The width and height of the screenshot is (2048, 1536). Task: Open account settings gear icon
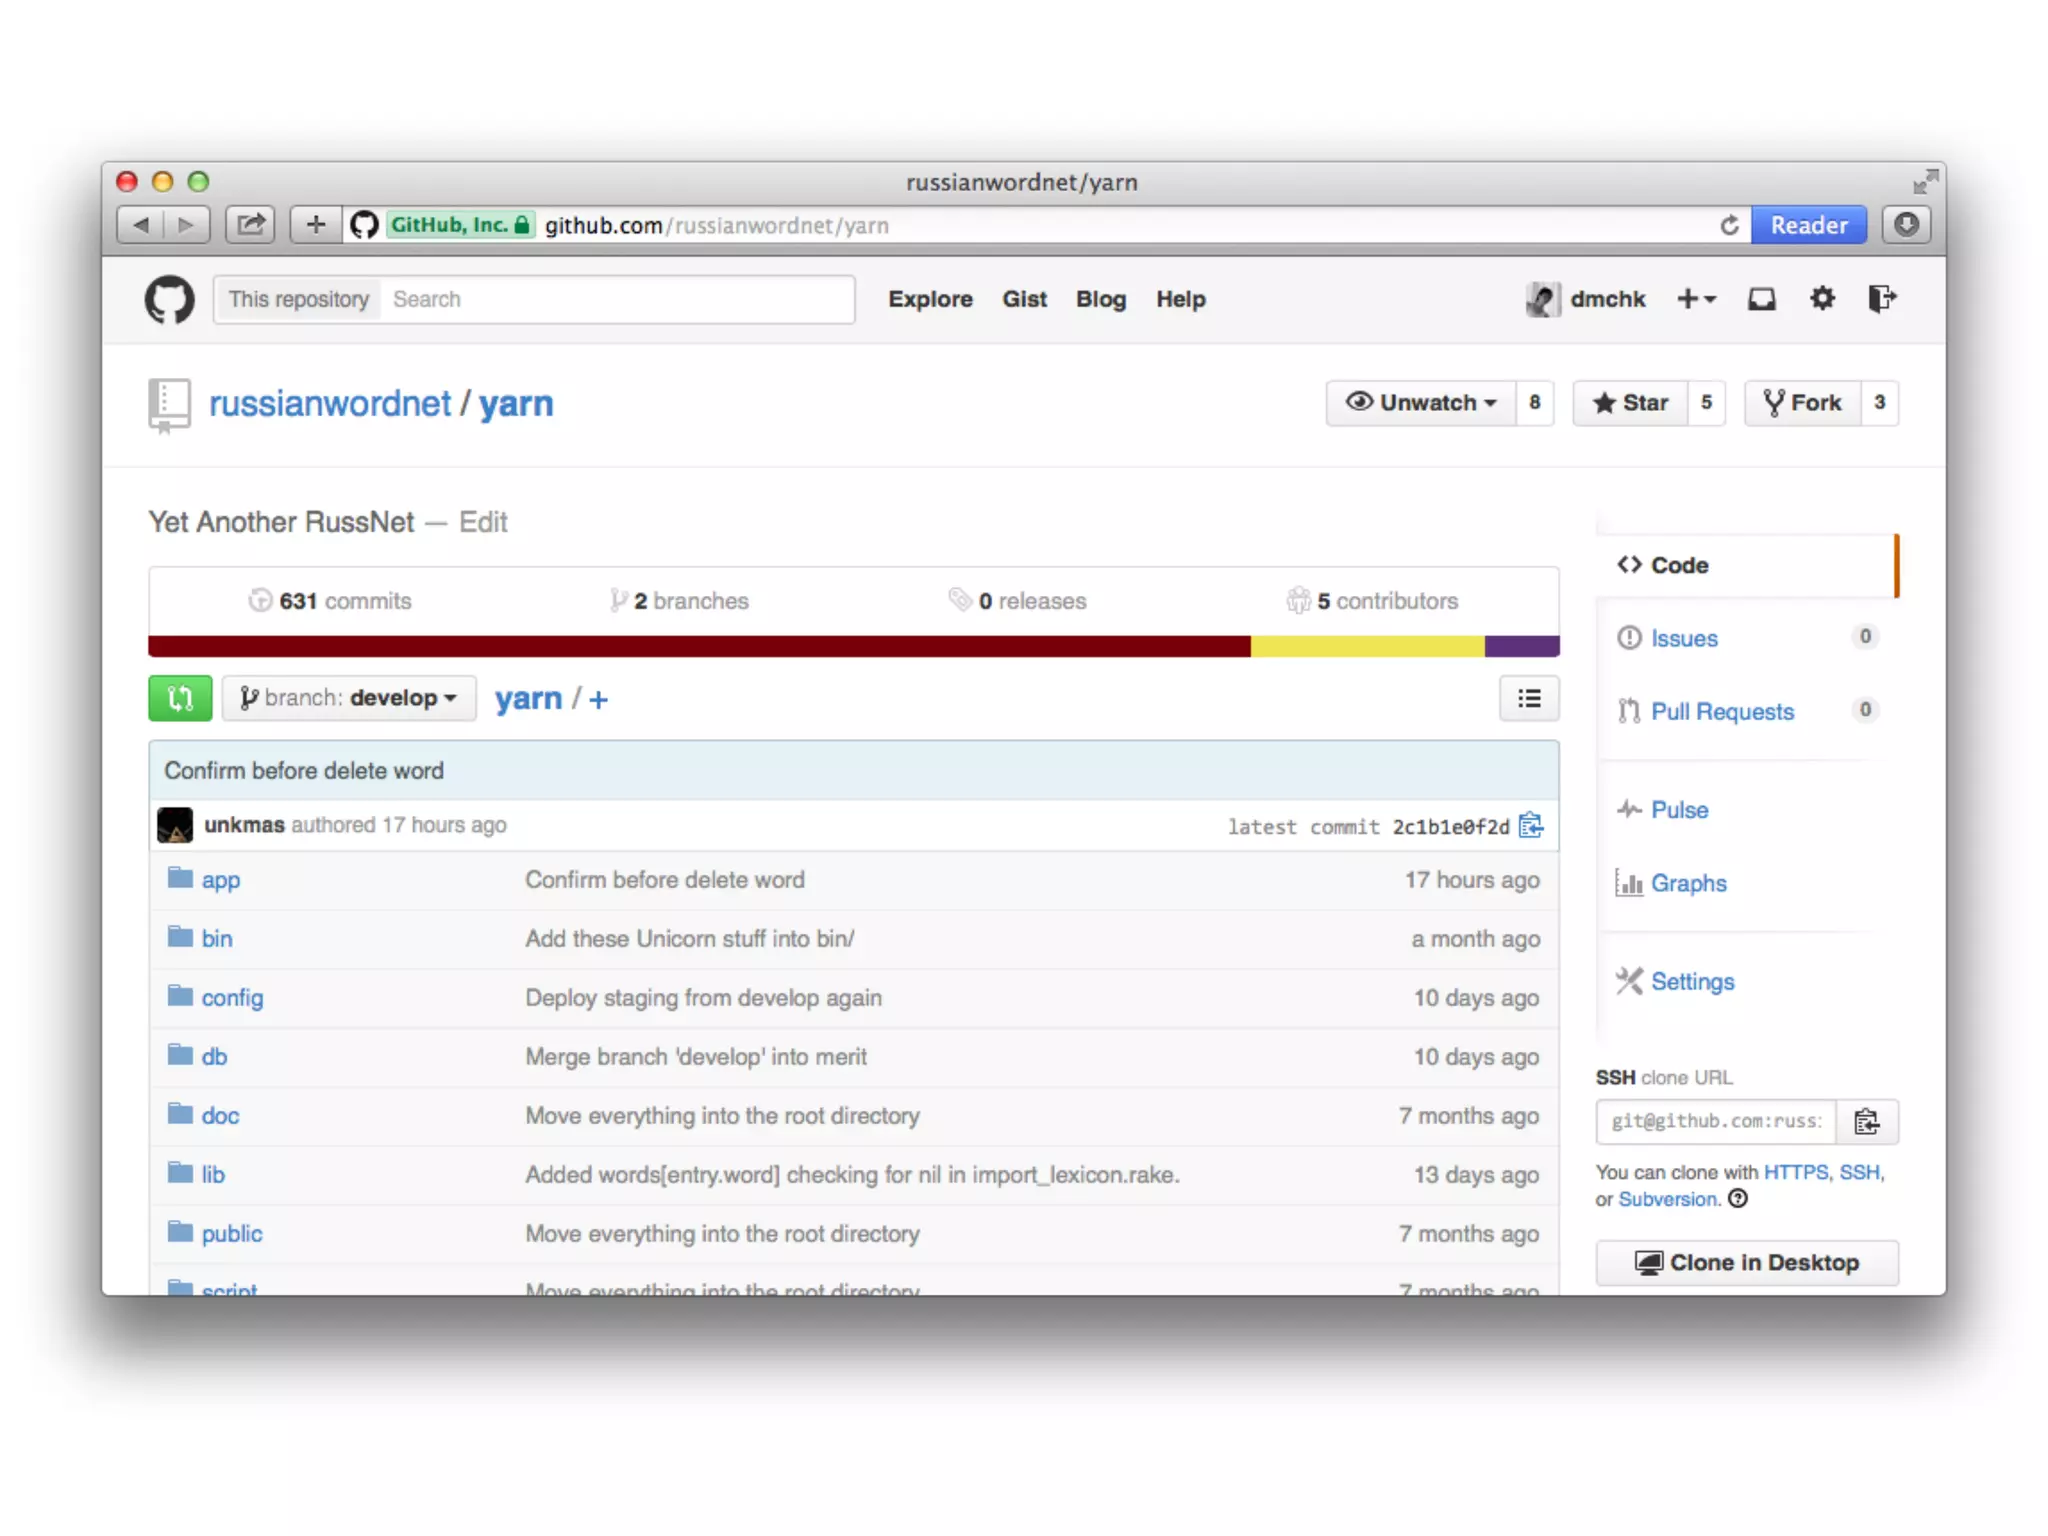[1822, 299]
